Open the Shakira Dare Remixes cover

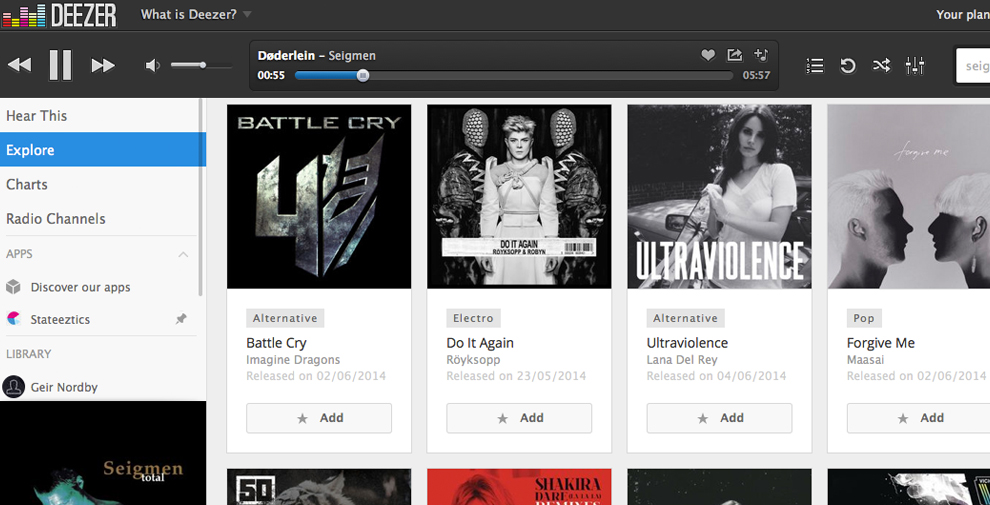pos(519,487)
